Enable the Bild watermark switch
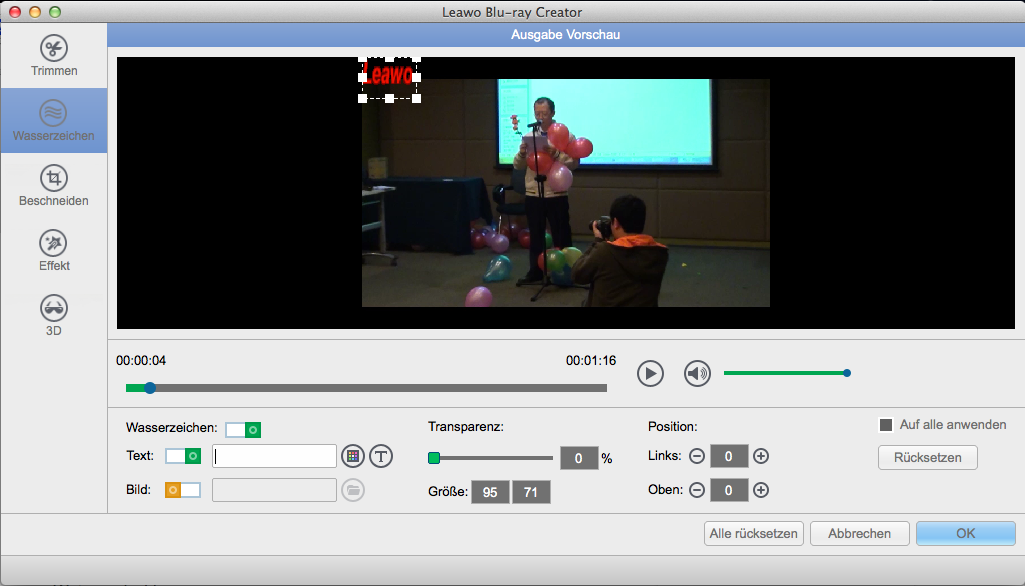The height and width of the screenshot is (586, 1025). (x=183, y=490)
